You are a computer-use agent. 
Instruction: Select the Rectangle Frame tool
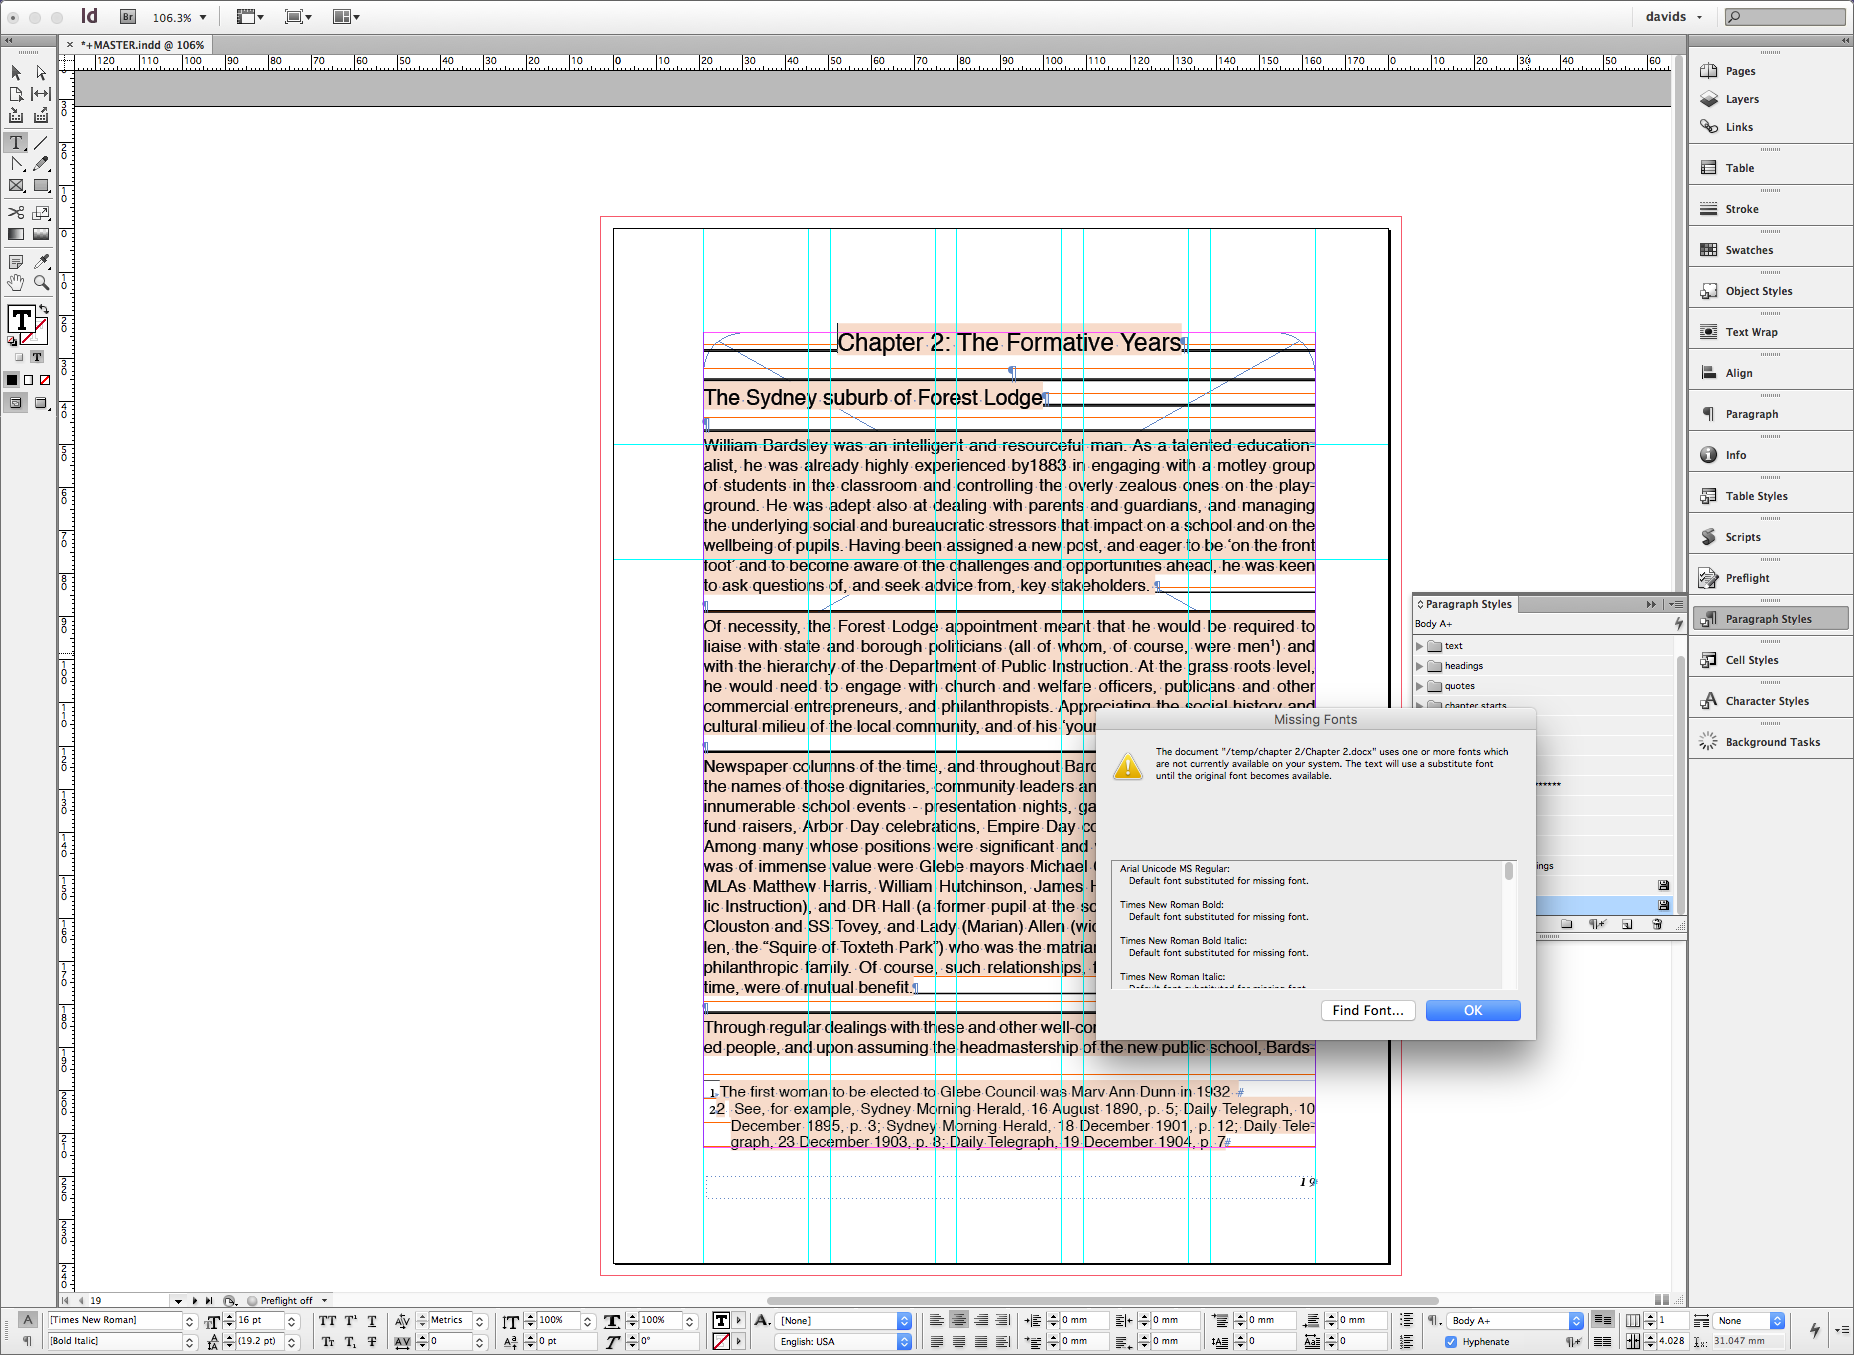pyautogui.click(x=16, y=186)
